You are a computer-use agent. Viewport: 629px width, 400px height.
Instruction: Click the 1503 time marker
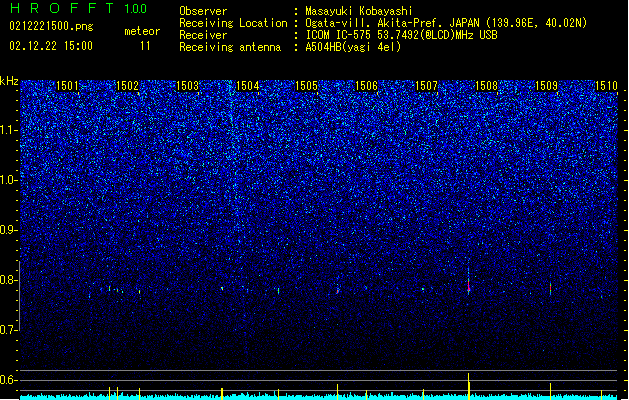point(187,86)
